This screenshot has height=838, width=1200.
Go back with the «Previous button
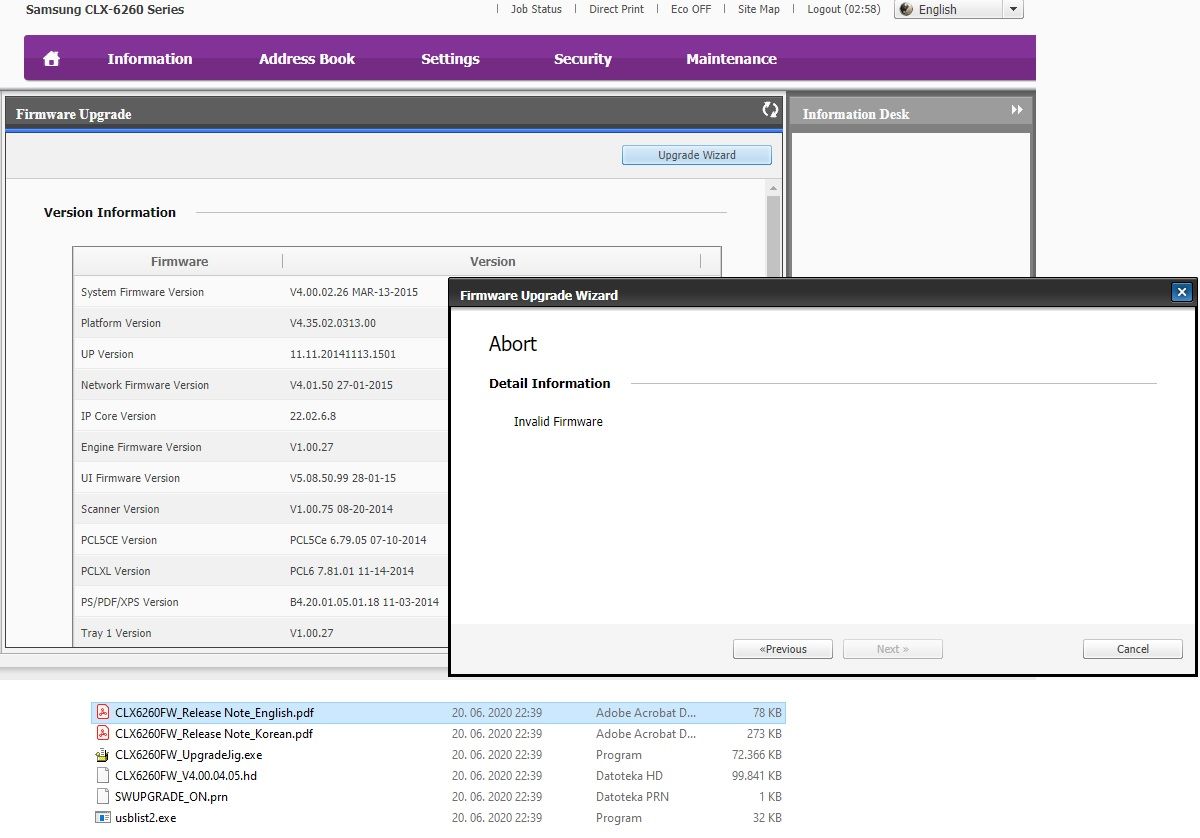tap(783, 649)
